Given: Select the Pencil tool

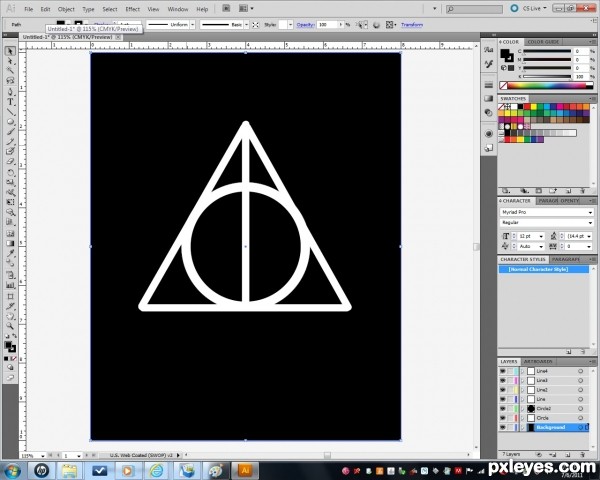Looking at the screenshot, I should click(x=10, y=142).
